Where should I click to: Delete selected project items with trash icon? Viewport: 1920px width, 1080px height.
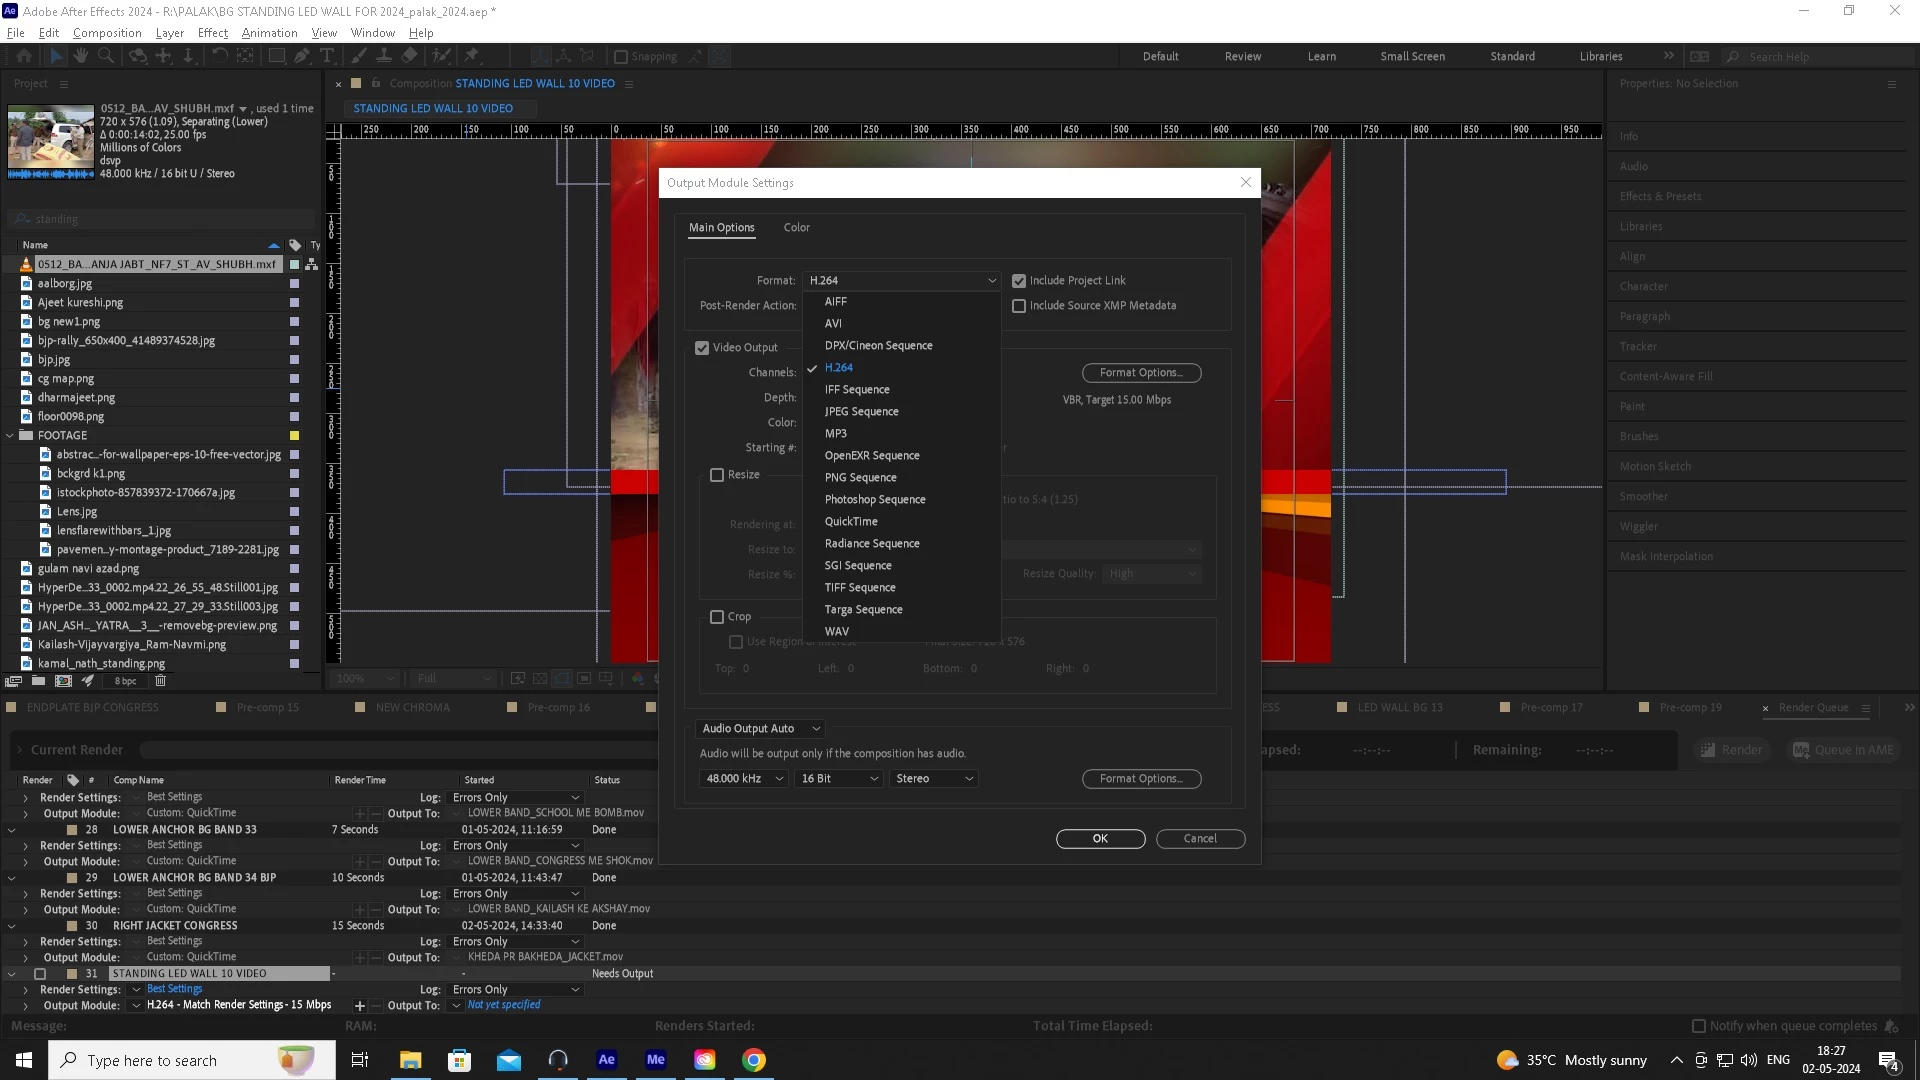pos(160,681)
